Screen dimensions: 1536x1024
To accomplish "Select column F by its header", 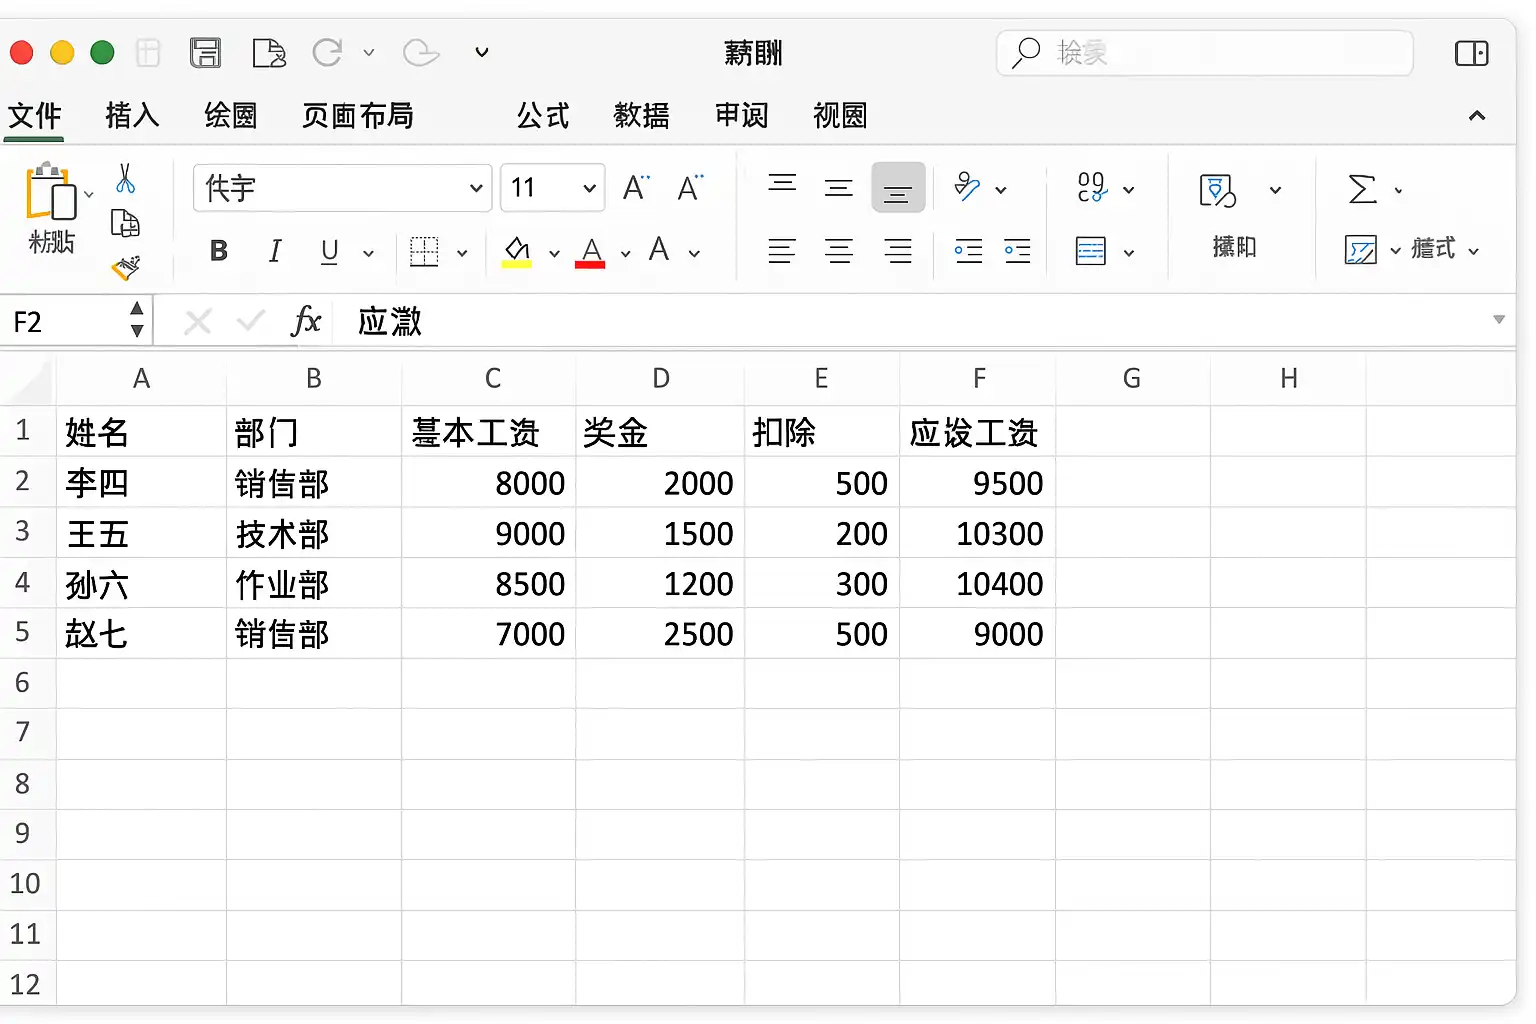I will click(978, 378).
